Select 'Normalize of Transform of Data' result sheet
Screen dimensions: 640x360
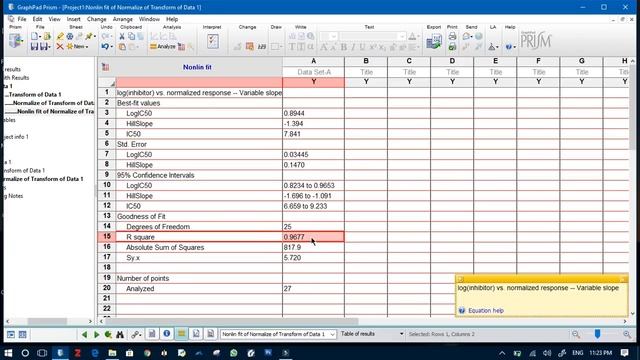coord(53,103)
